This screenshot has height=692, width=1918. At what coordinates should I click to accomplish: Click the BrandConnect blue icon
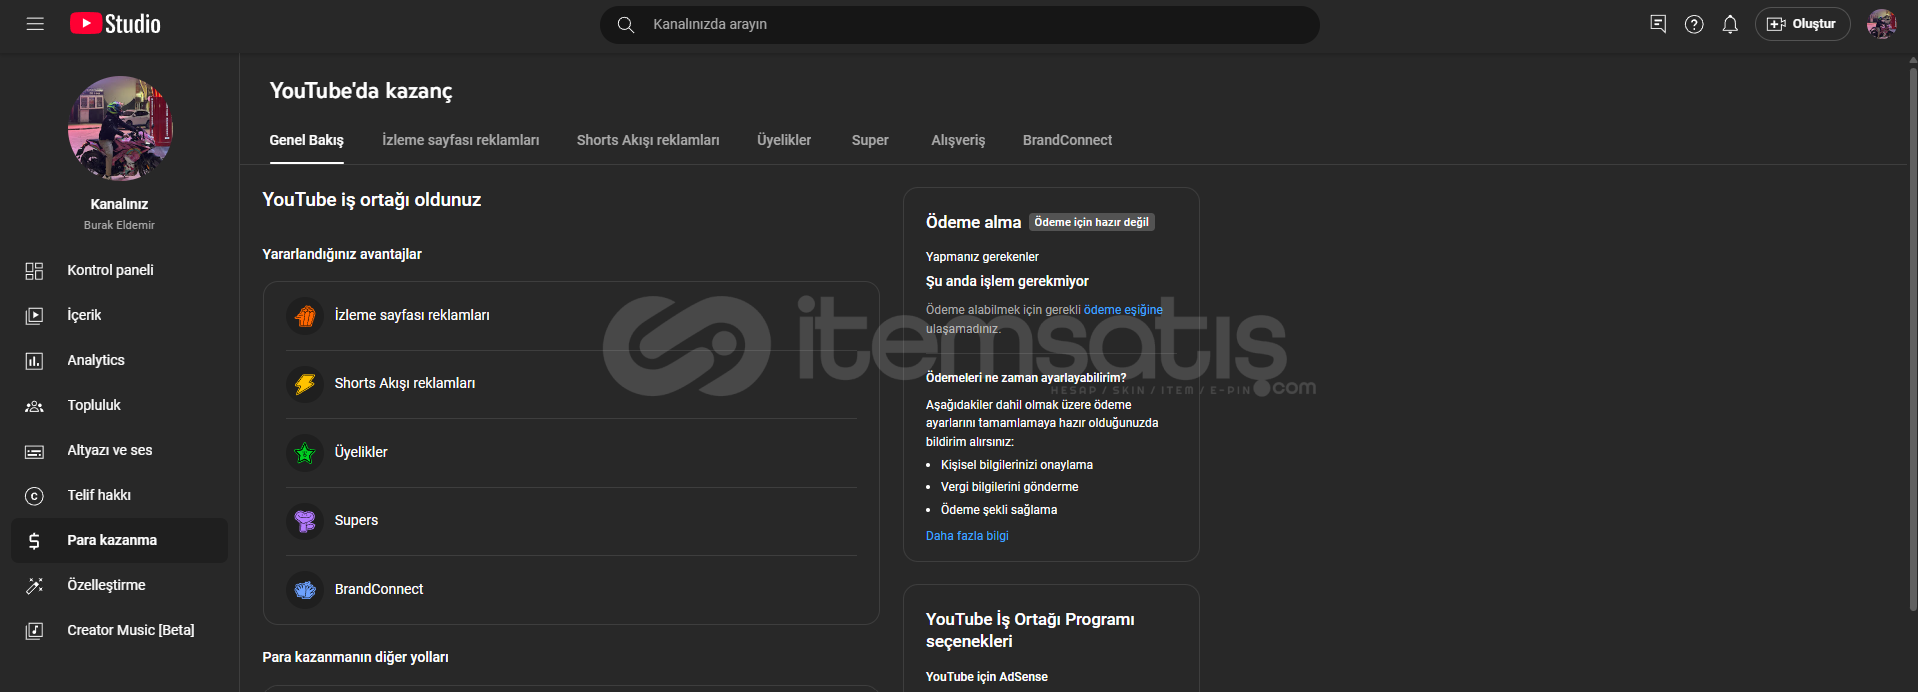(x=305, y=590)
